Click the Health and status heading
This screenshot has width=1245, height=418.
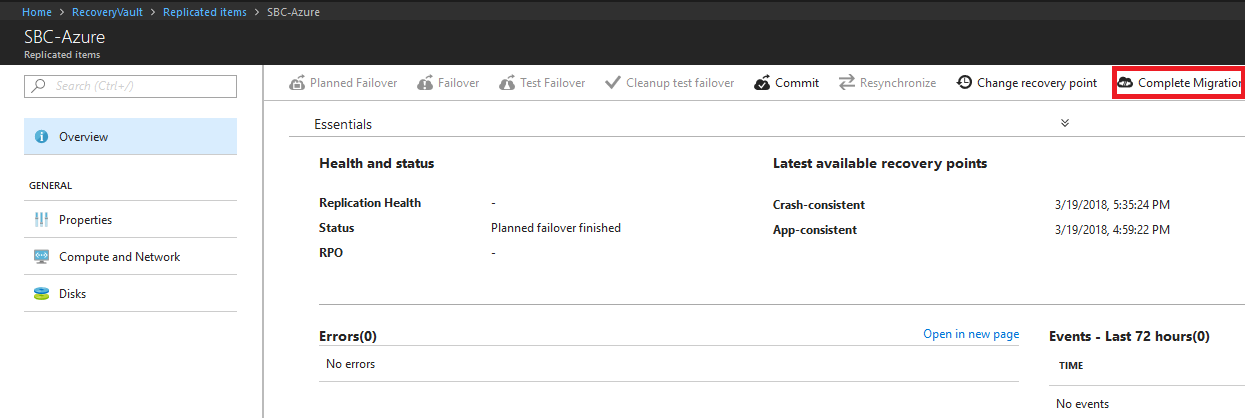(x=376, y=163)
